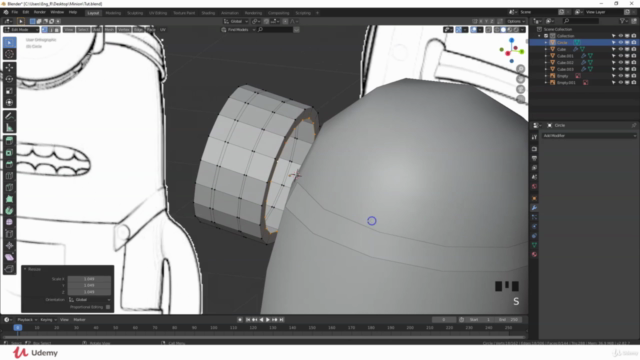The image size is (640, 360).
Task: Select the Shear tool
Action: click(9, 257)
